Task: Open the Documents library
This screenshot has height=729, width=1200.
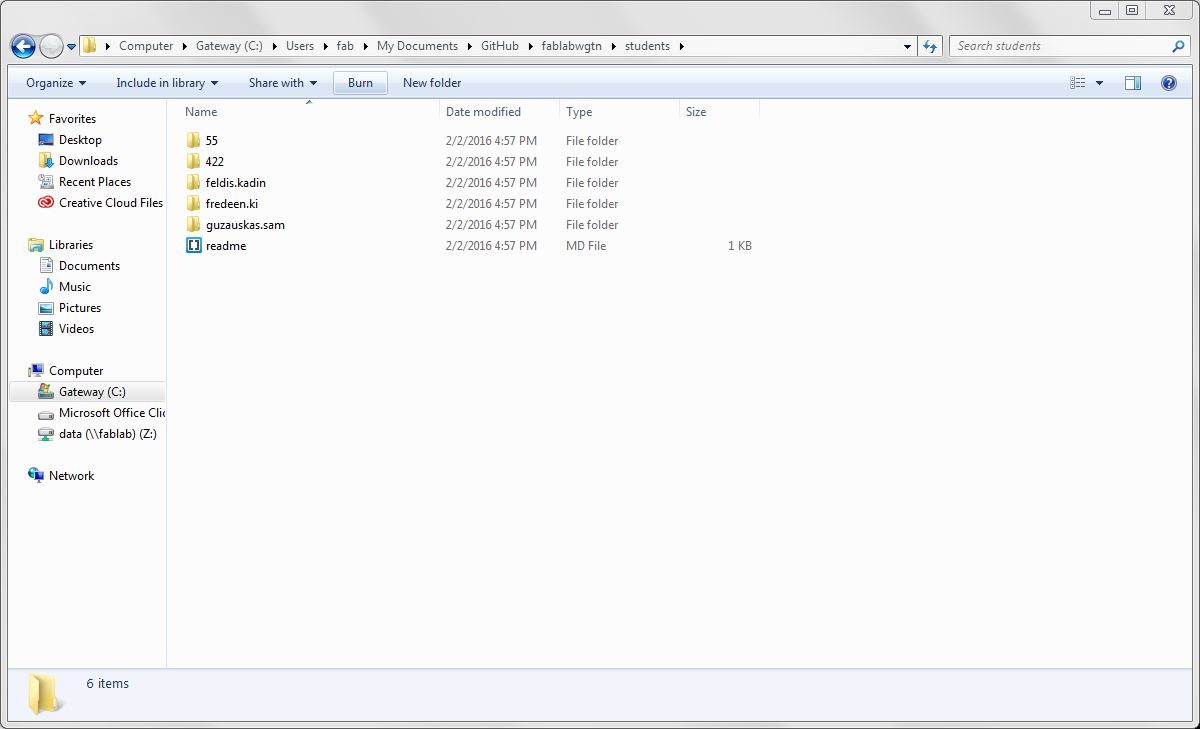Action: [x=89, y=266]
